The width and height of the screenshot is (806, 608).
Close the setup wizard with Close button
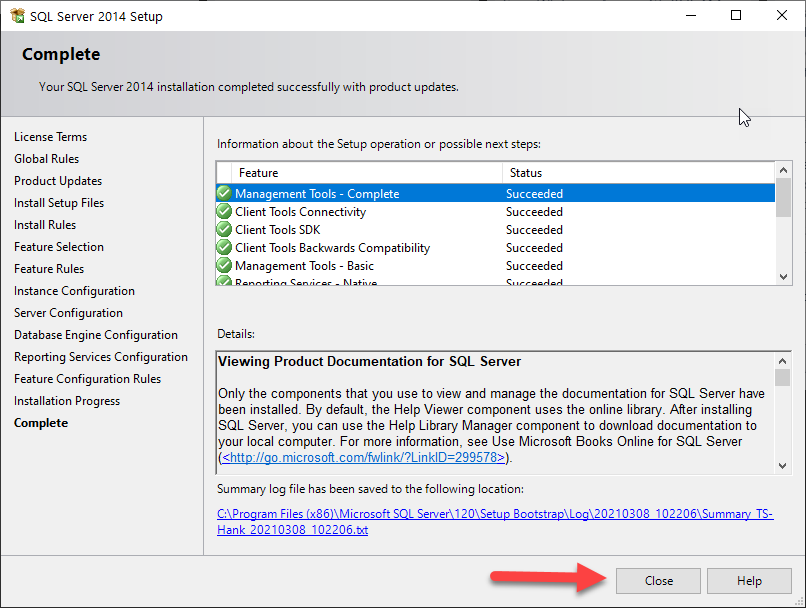658,581
